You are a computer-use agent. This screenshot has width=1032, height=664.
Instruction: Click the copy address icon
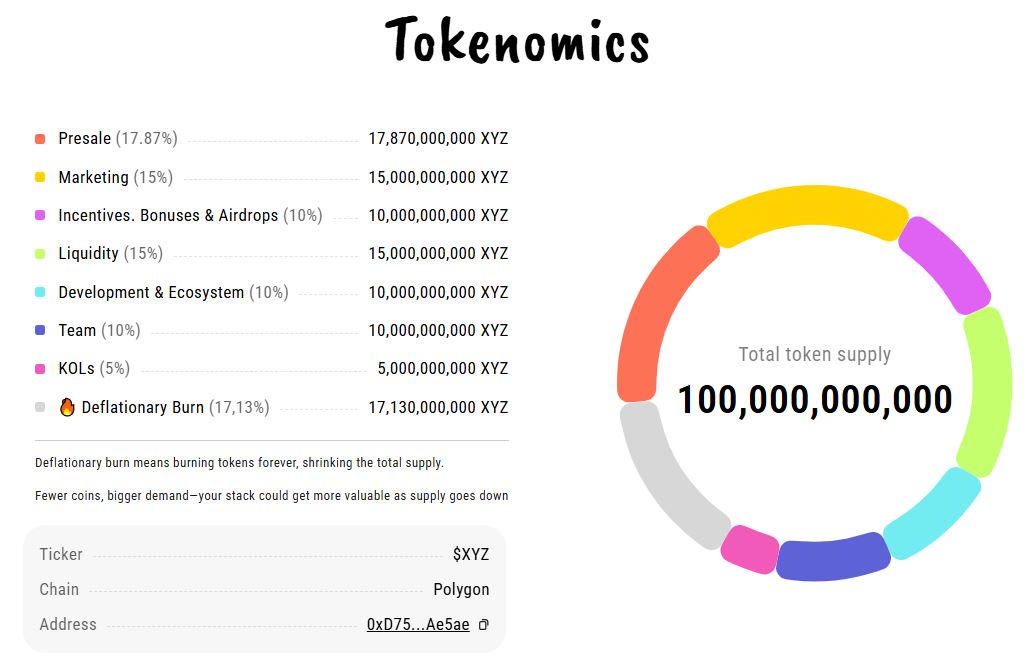pos(484,625)
